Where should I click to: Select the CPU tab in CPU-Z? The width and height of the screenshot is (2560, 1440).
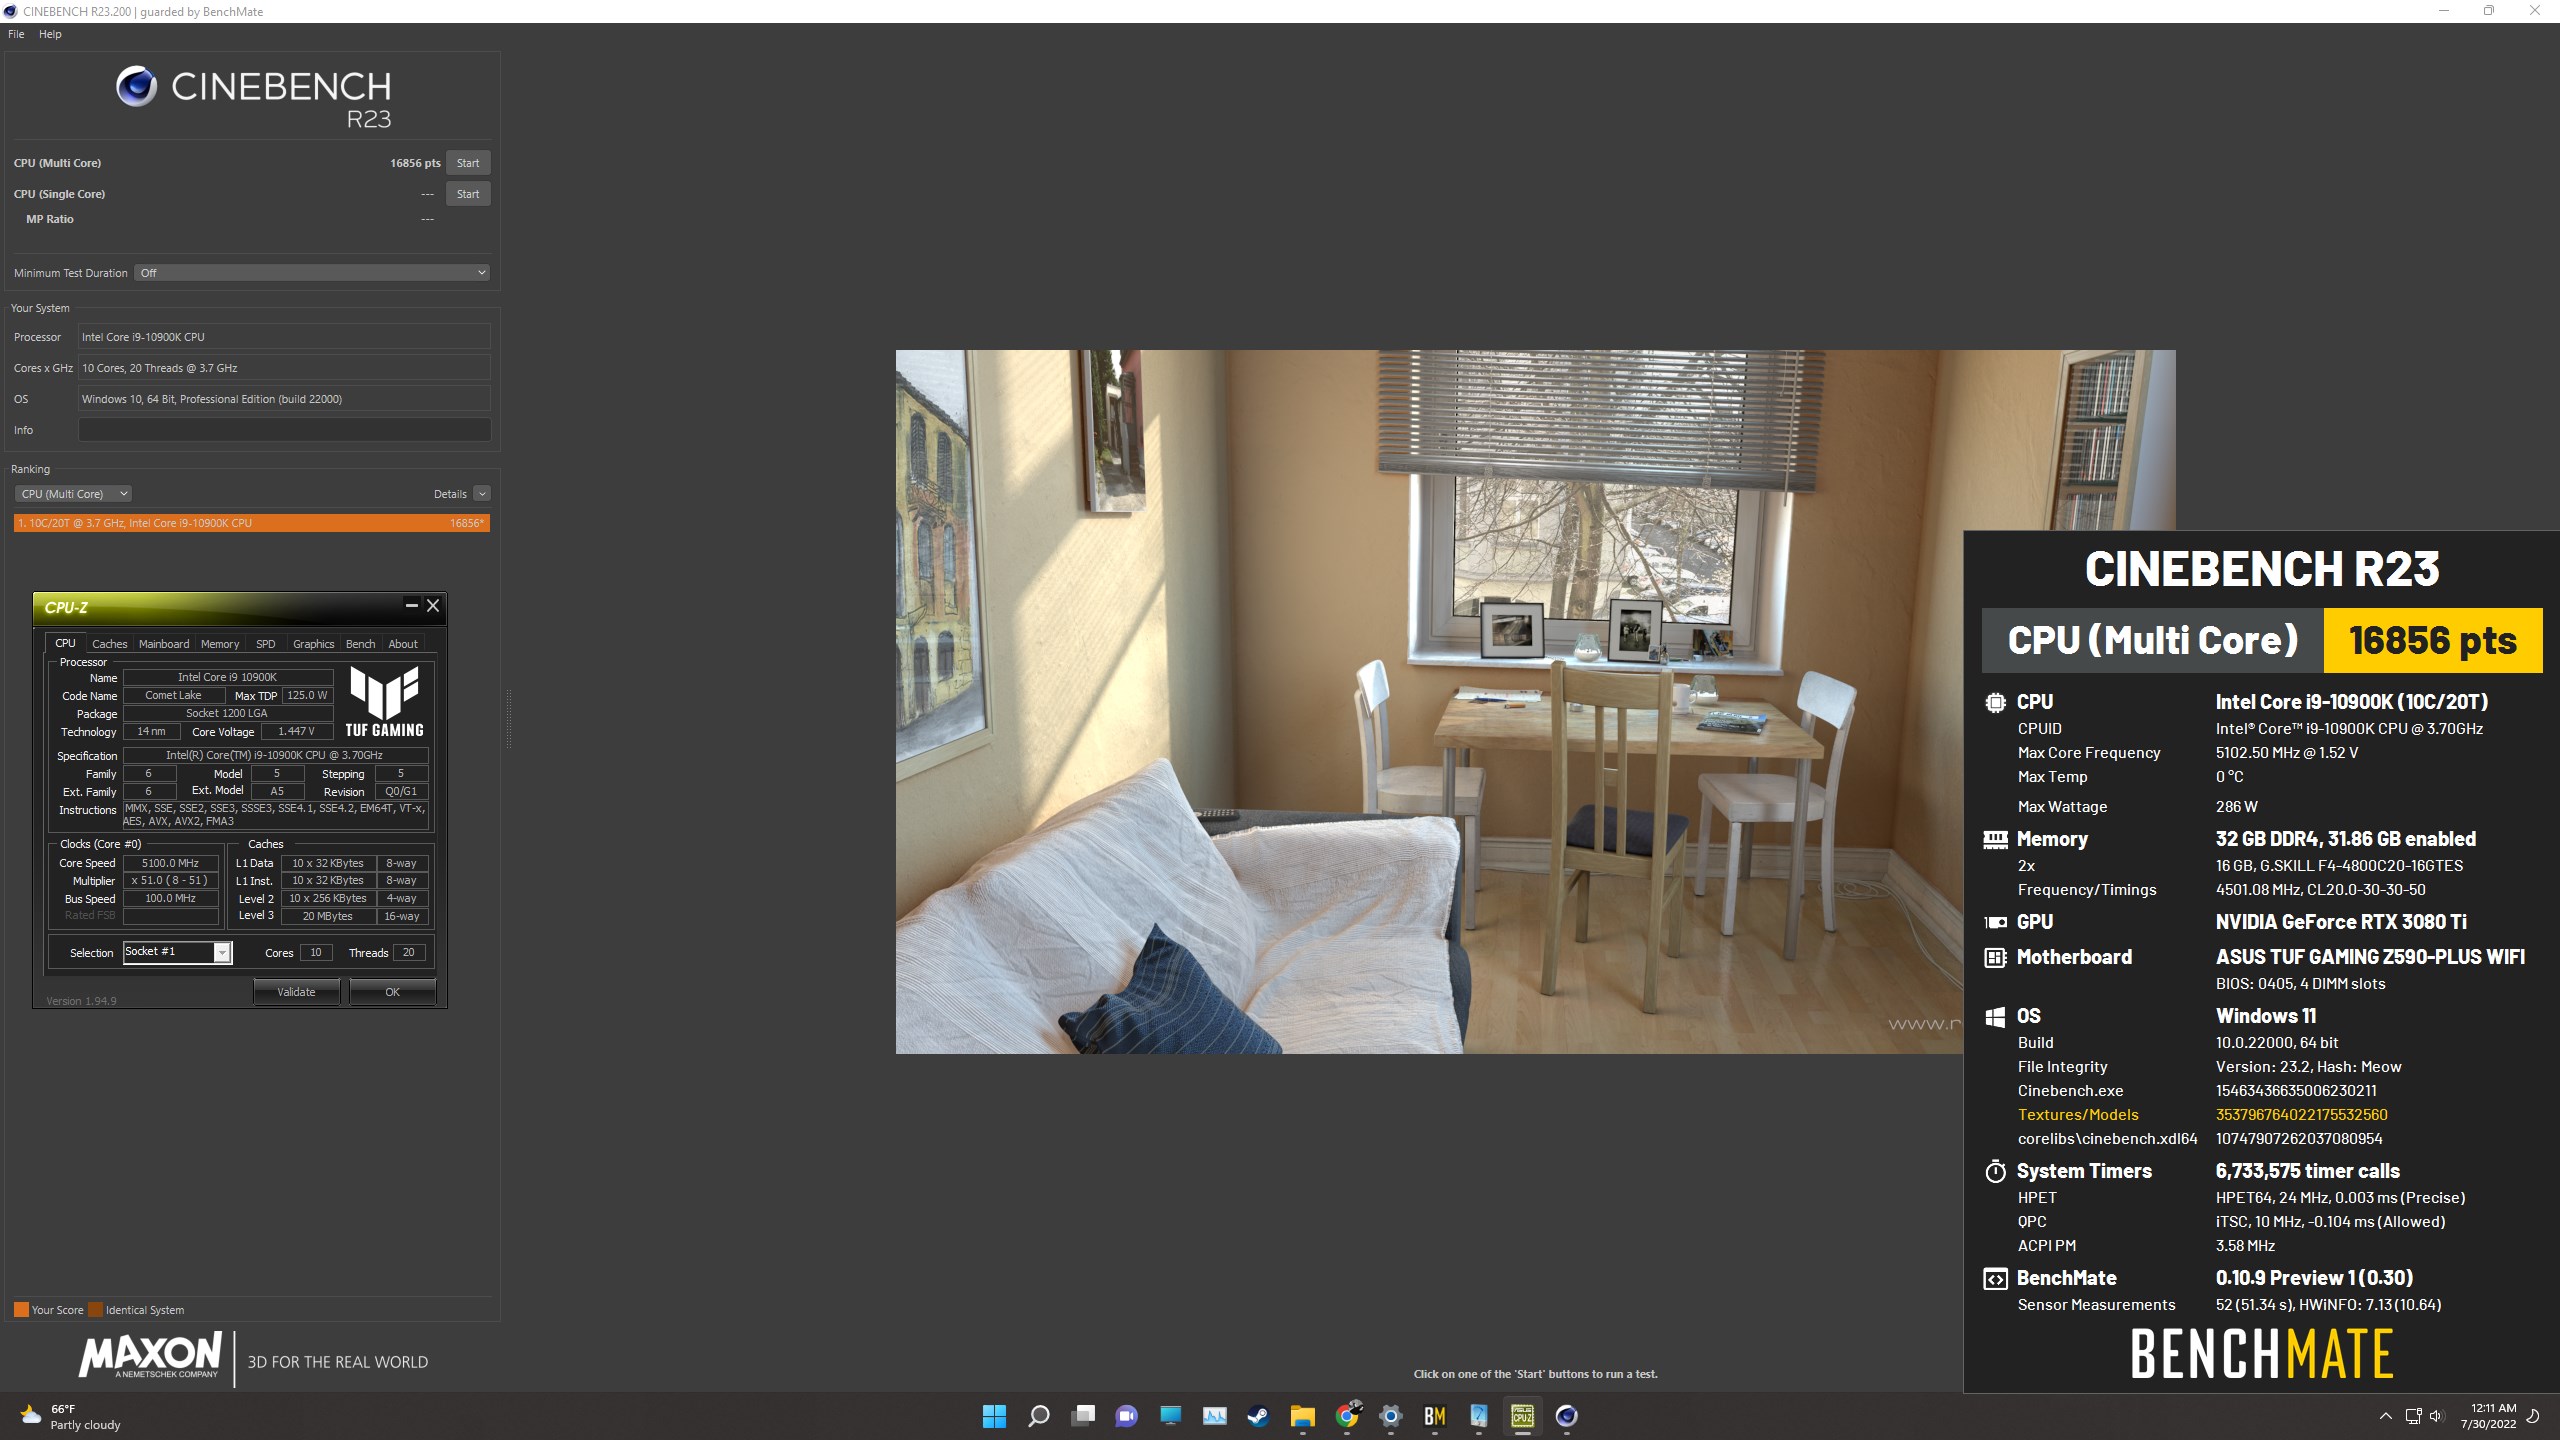[x=65, y=643]
